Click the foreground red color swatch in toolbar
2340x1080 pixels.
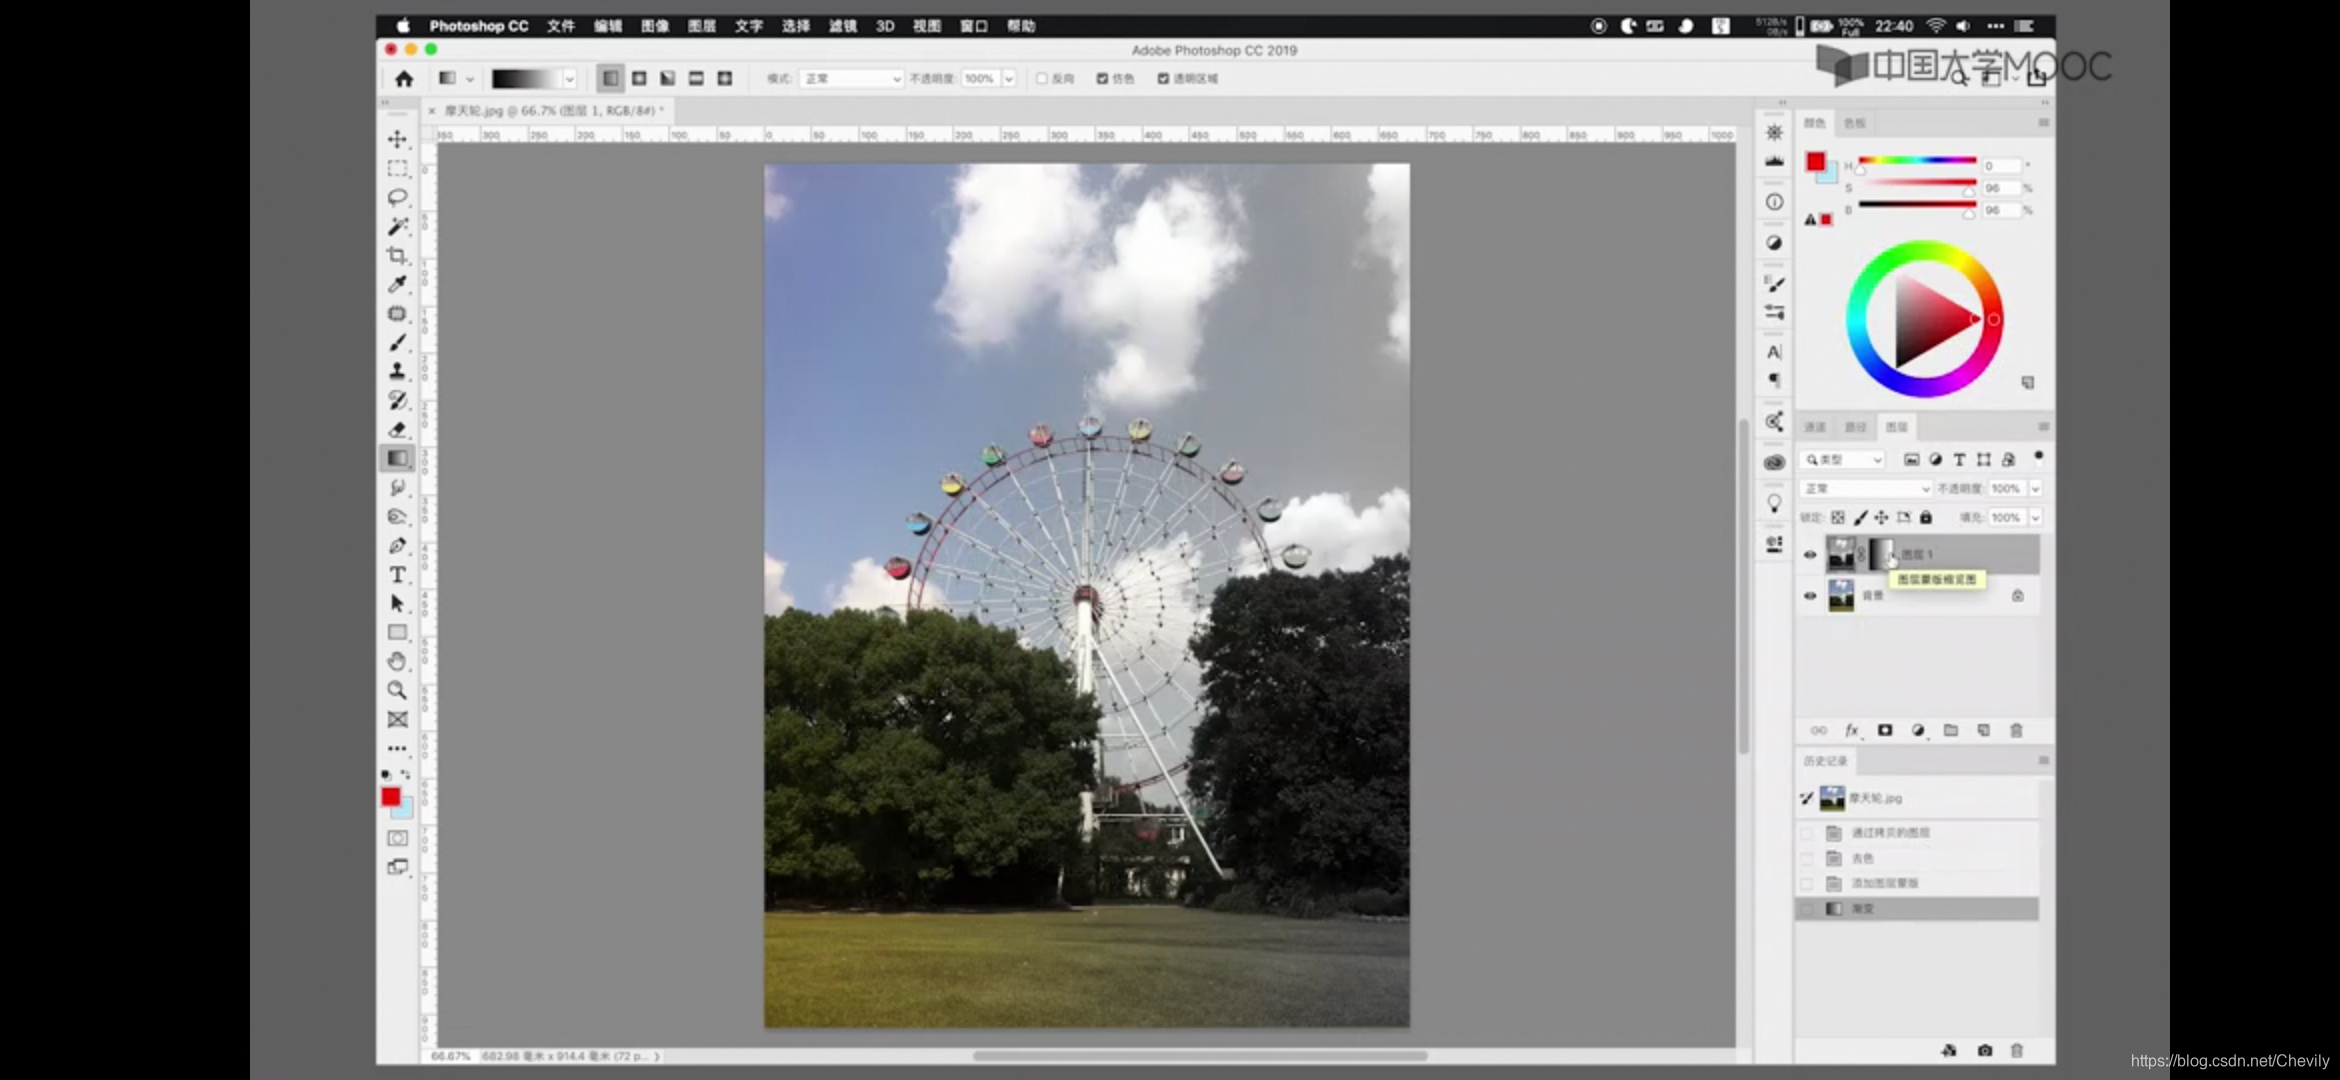pos(391,797)
